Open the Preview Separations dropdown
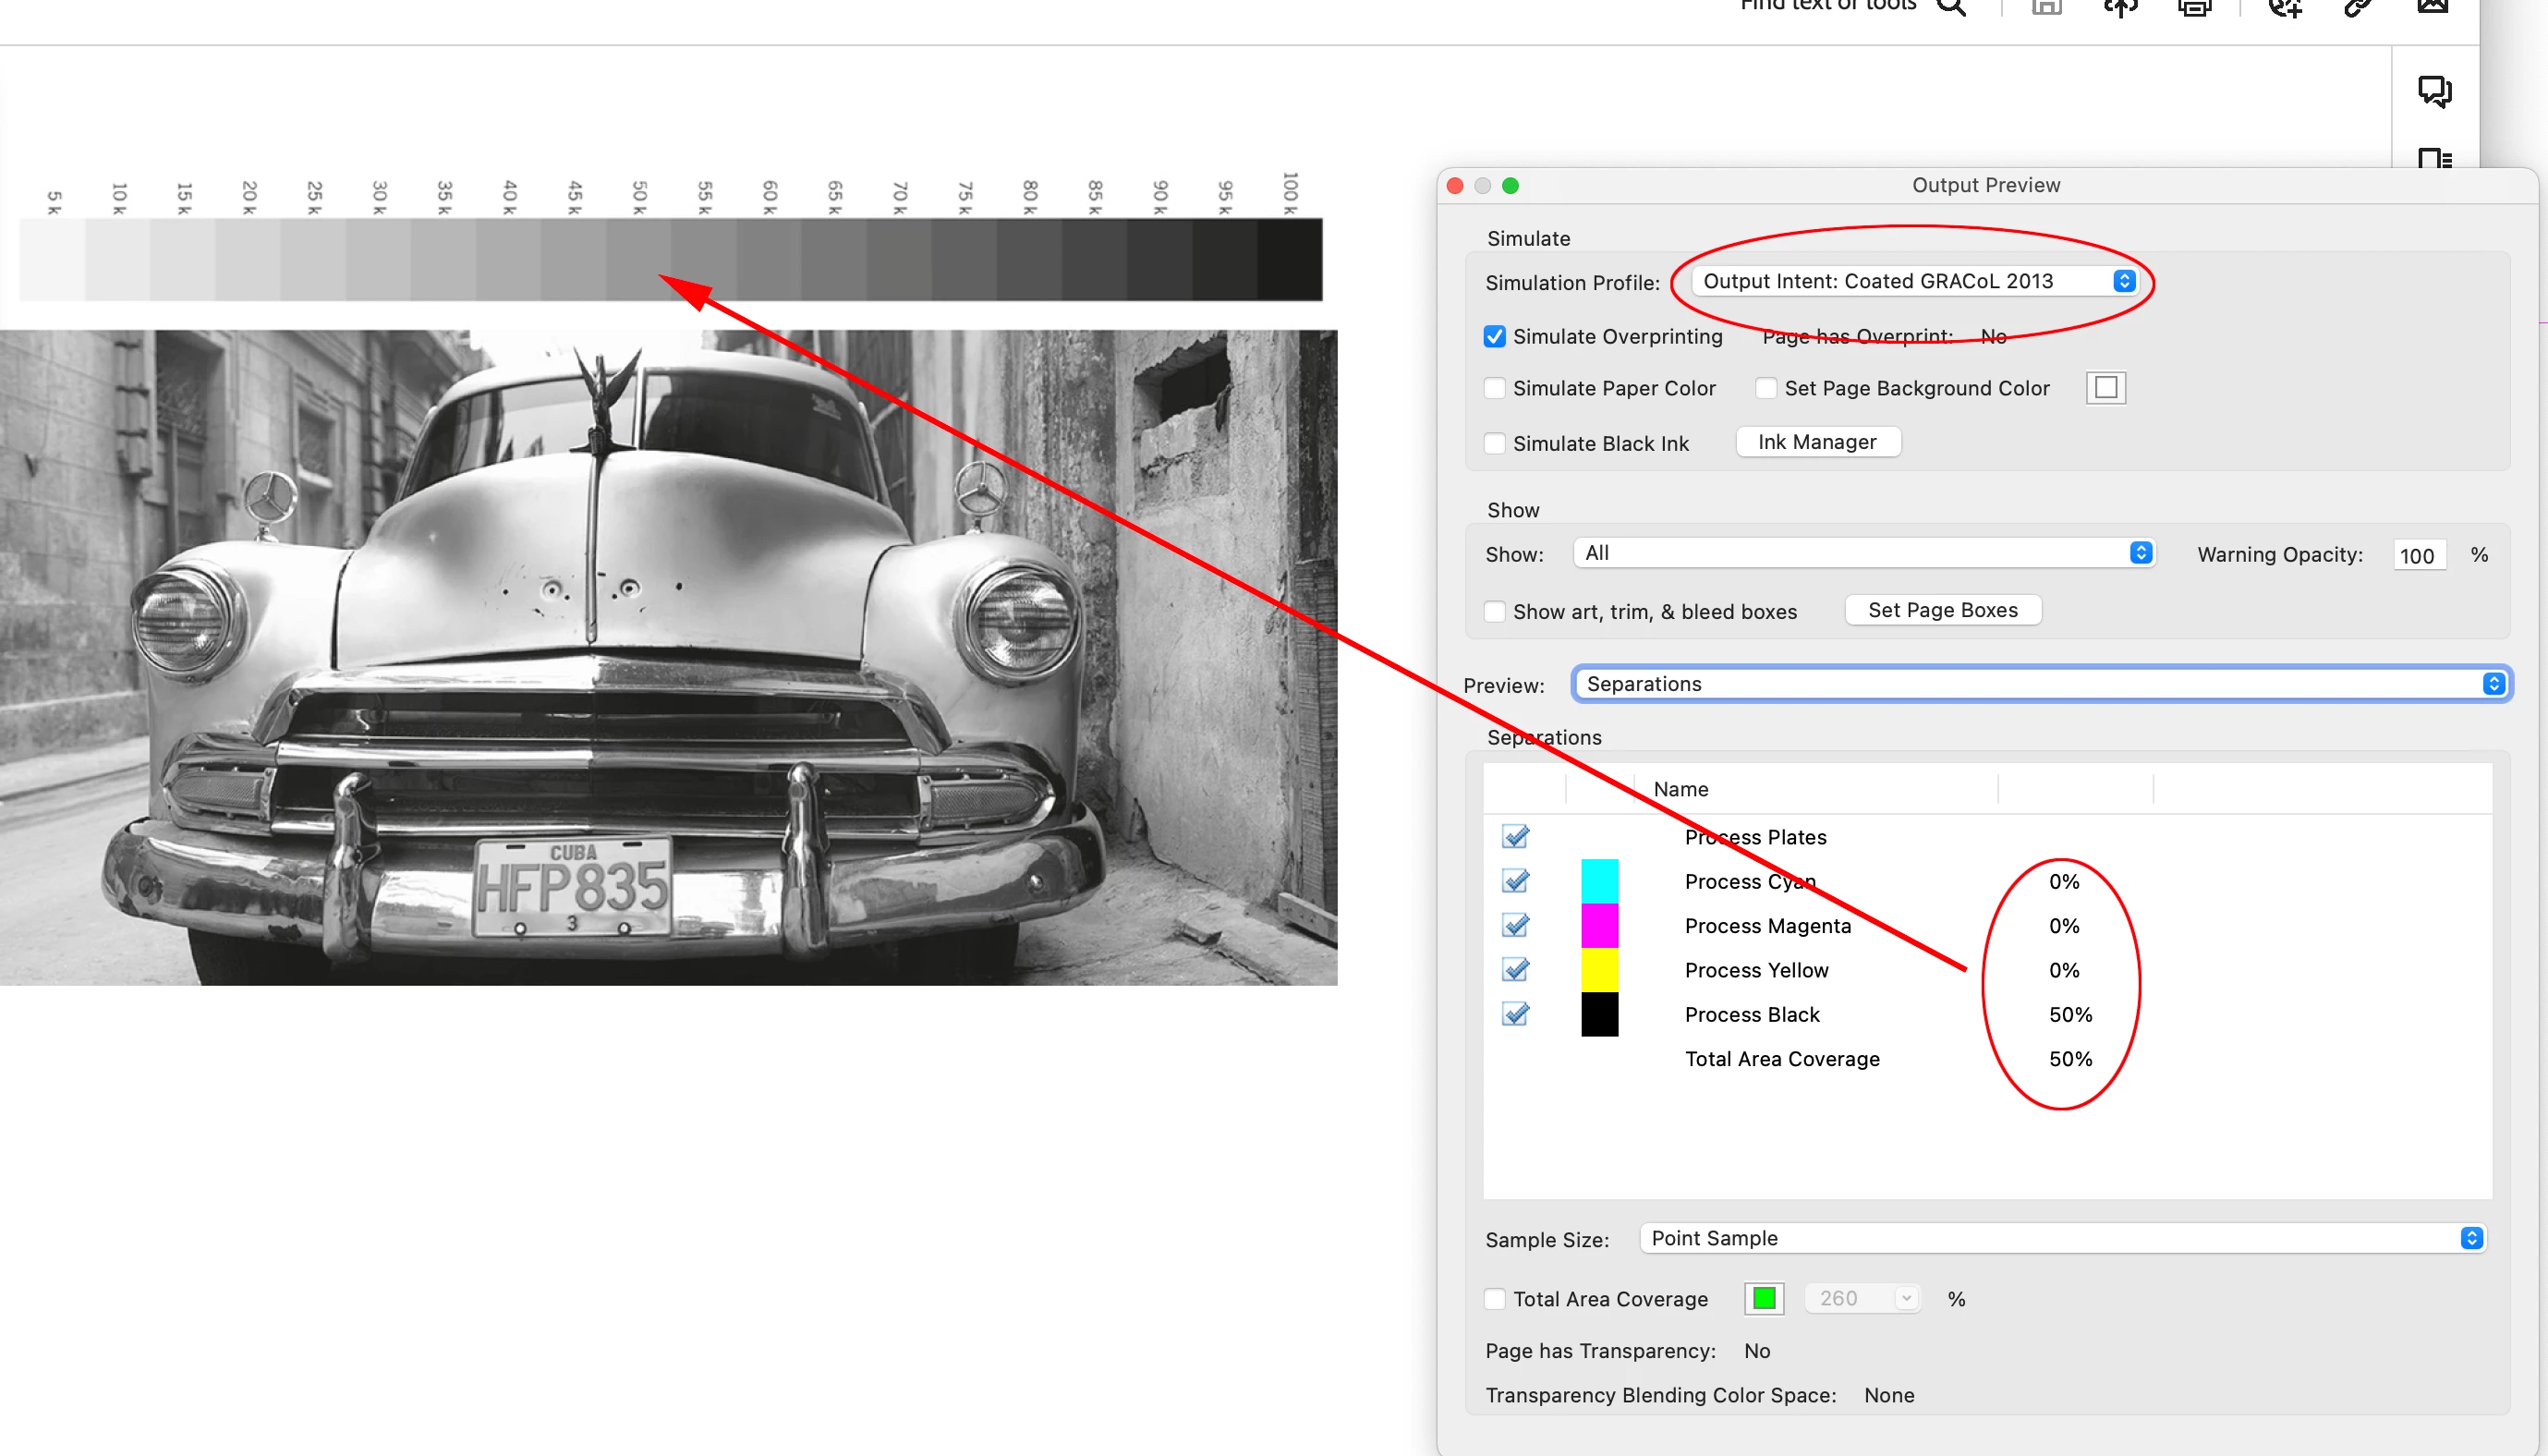This screenshot has width=2548, height=1456. click(2040, 684)
